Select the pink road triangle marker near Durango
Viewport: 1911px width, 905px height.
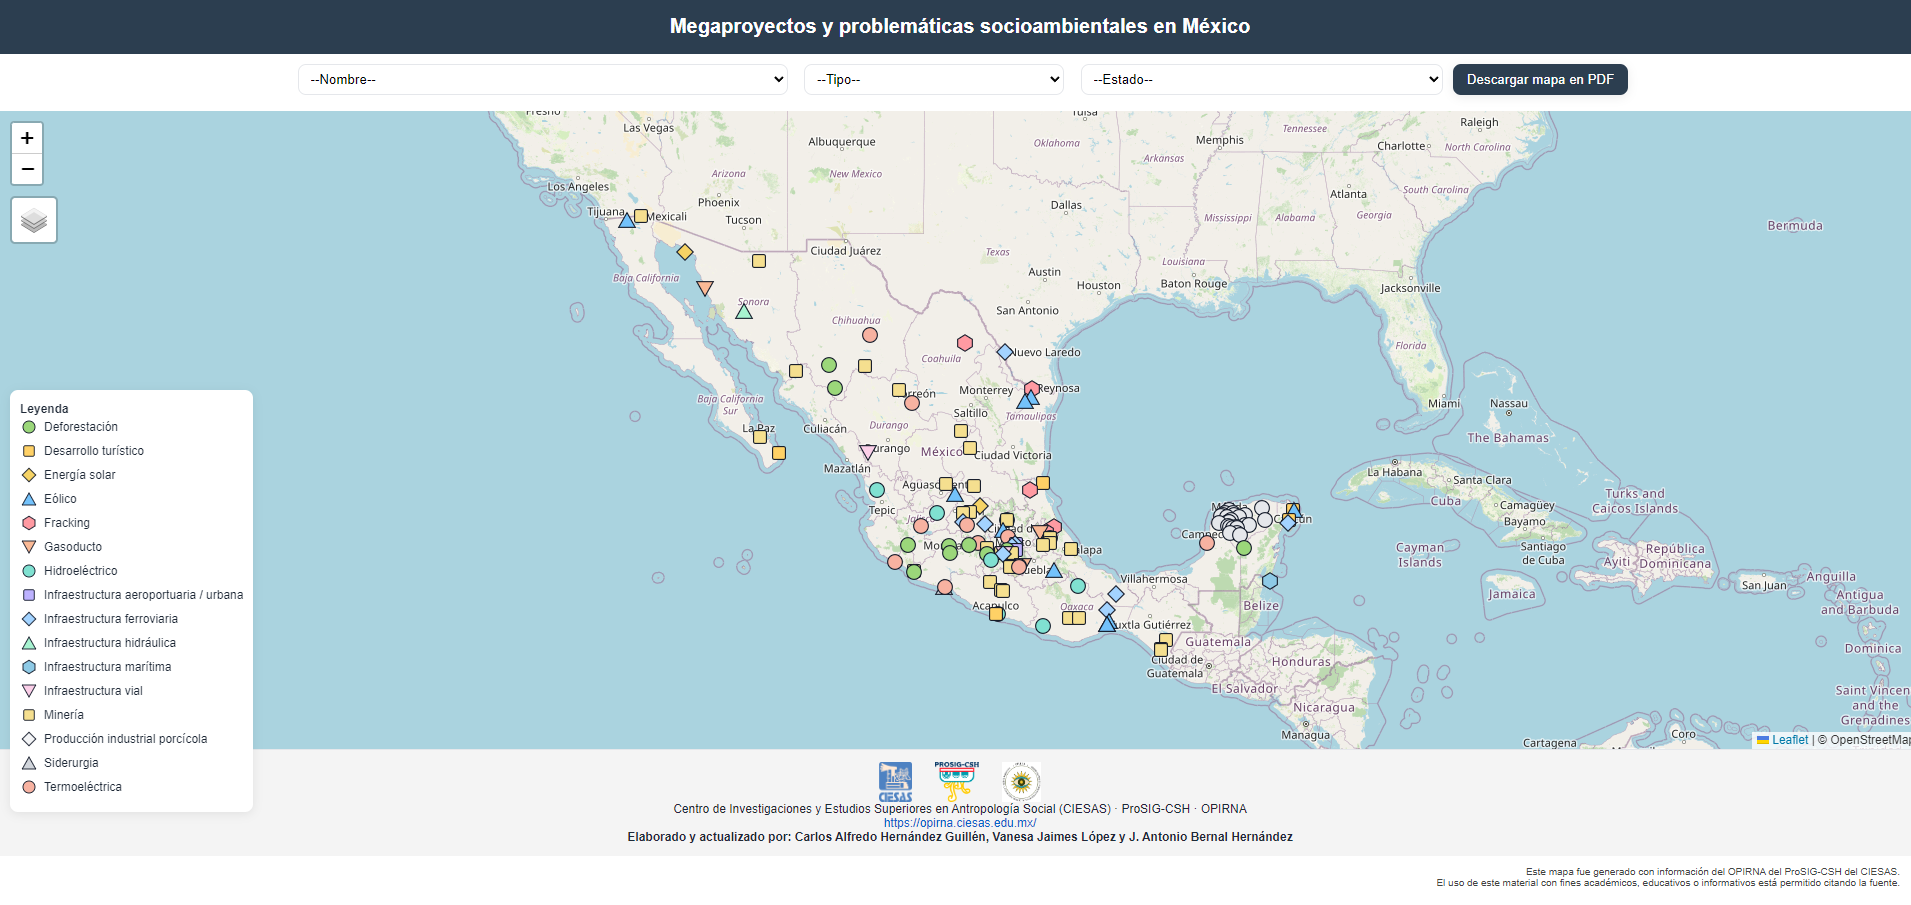tap(868, 452)
